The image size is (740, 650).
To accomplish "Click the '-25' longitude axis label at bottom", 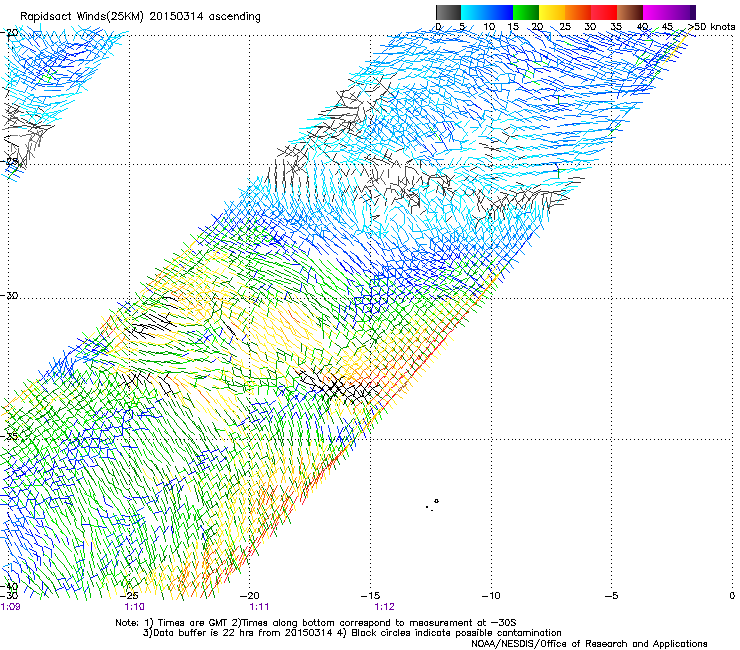I will (131, 596).
